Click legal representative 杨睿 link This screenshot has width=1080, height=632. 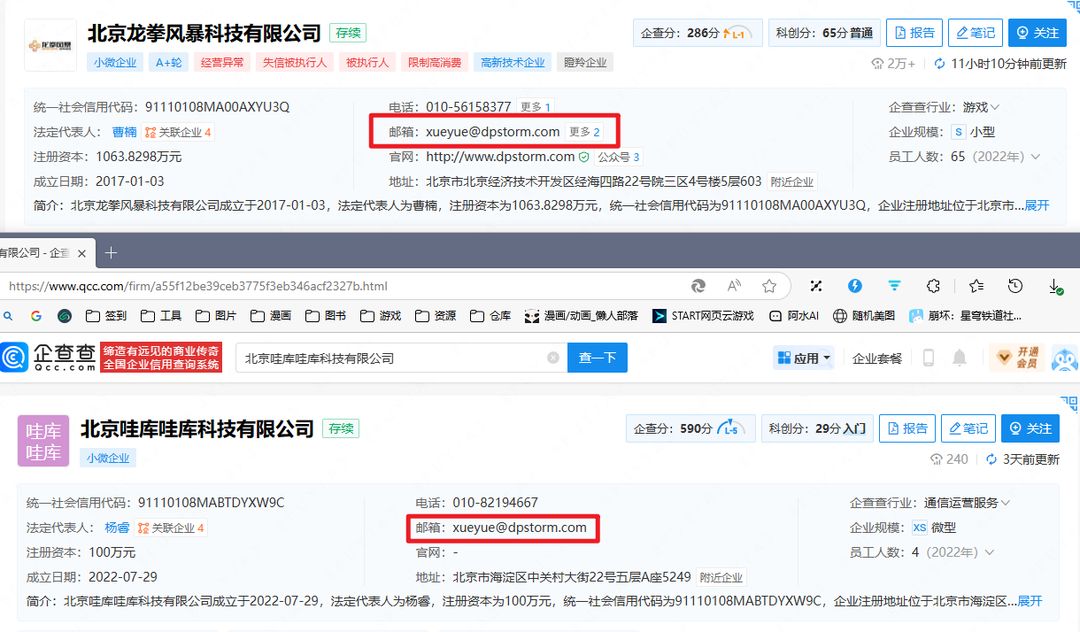pyautogui.click(x=116, y=527)
